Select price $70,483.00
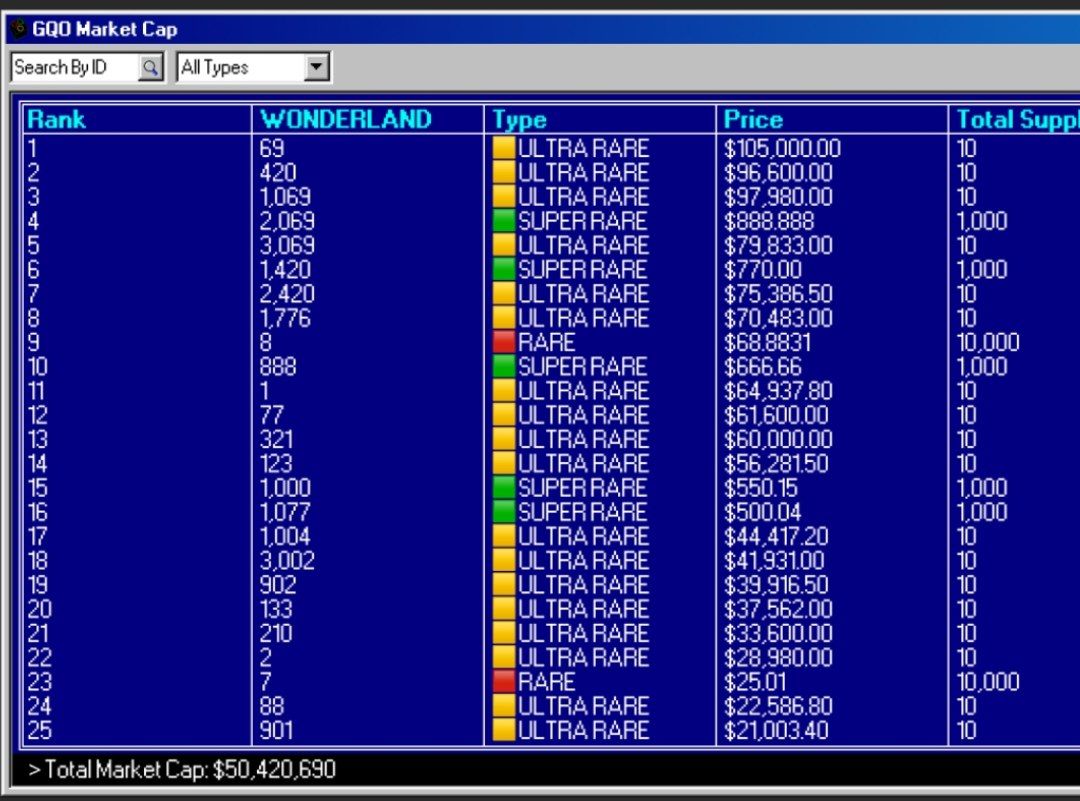Image resolution: width=1080 pixels, height=801 pixels. [x=778, y=318]
